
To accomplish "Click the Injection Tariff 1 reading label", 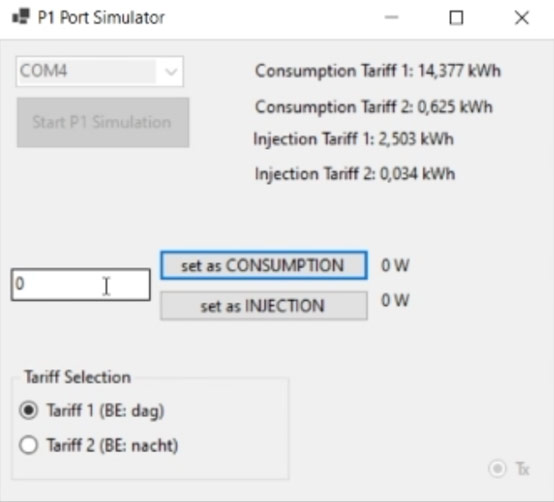I will pos(353,139).
